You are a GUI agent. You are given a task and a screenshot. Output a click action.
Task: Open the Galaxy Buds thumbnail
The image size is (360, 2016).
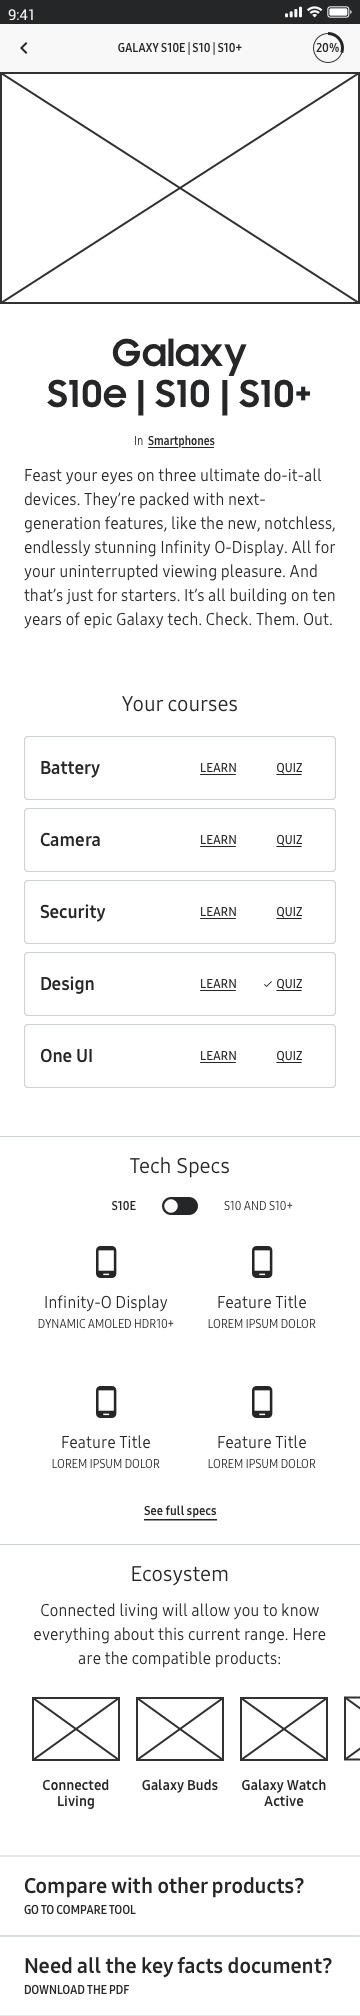click(x=180, y=1728)
